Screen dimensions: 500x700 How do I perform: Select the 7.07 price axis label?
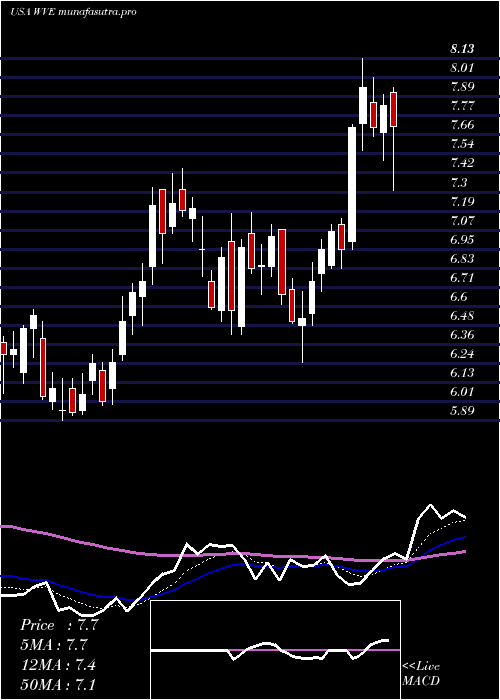[x=462, y=221]
